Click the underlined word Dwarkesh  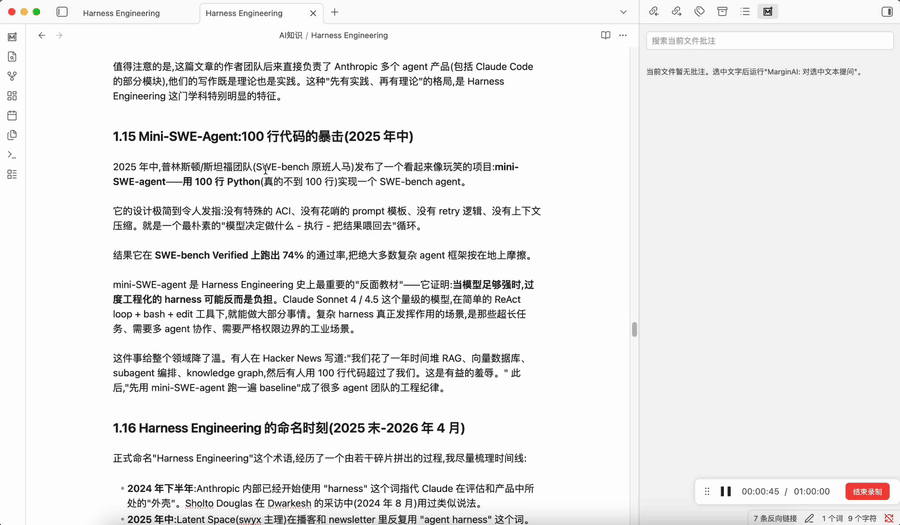pos(289,504)
